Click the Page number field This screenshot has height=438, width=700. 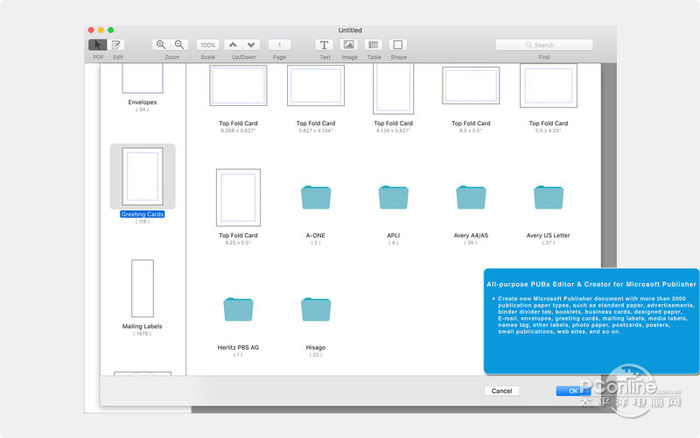point(279,45)
